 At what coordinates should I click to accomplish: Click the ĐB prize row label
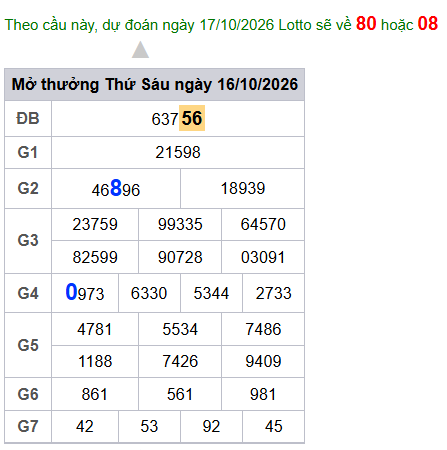click(28, 118)
